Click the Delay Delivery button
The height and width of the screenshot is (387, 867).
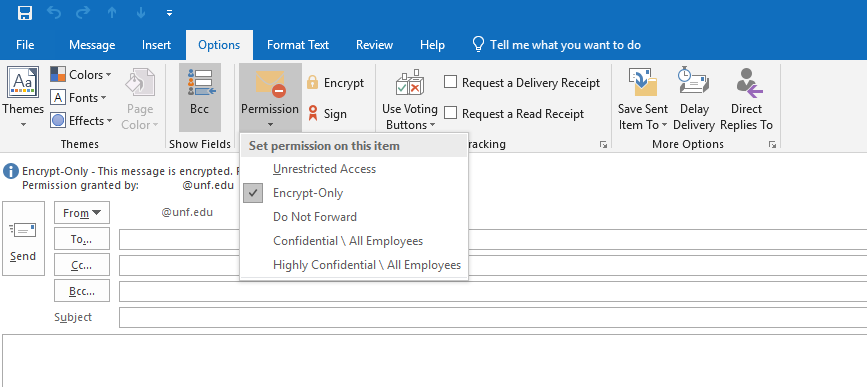pos(694,100)
